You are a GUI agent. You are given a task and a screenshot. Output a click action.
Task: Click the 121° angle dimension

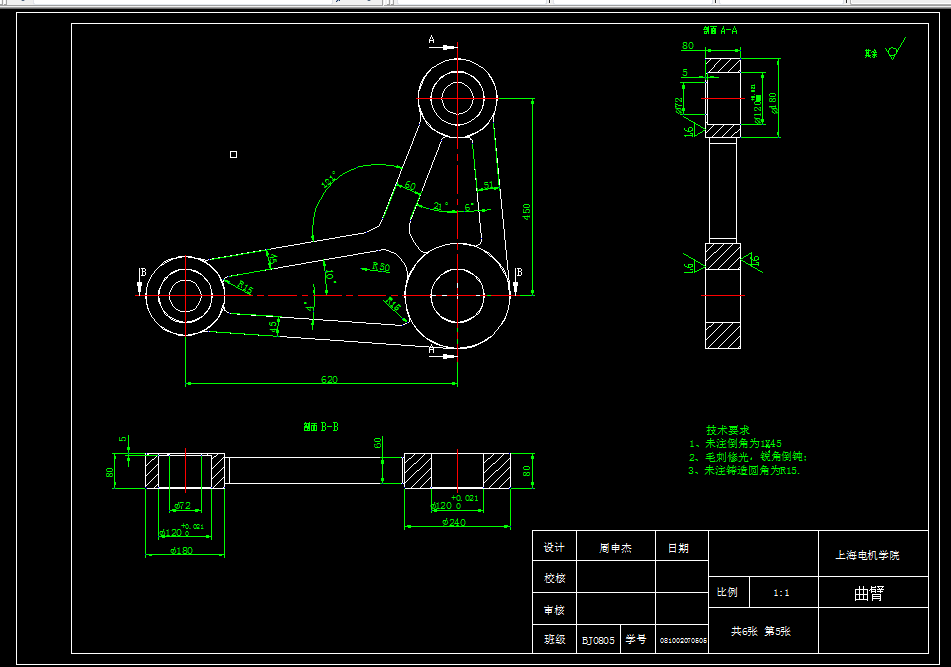click(x=328, y=180)
